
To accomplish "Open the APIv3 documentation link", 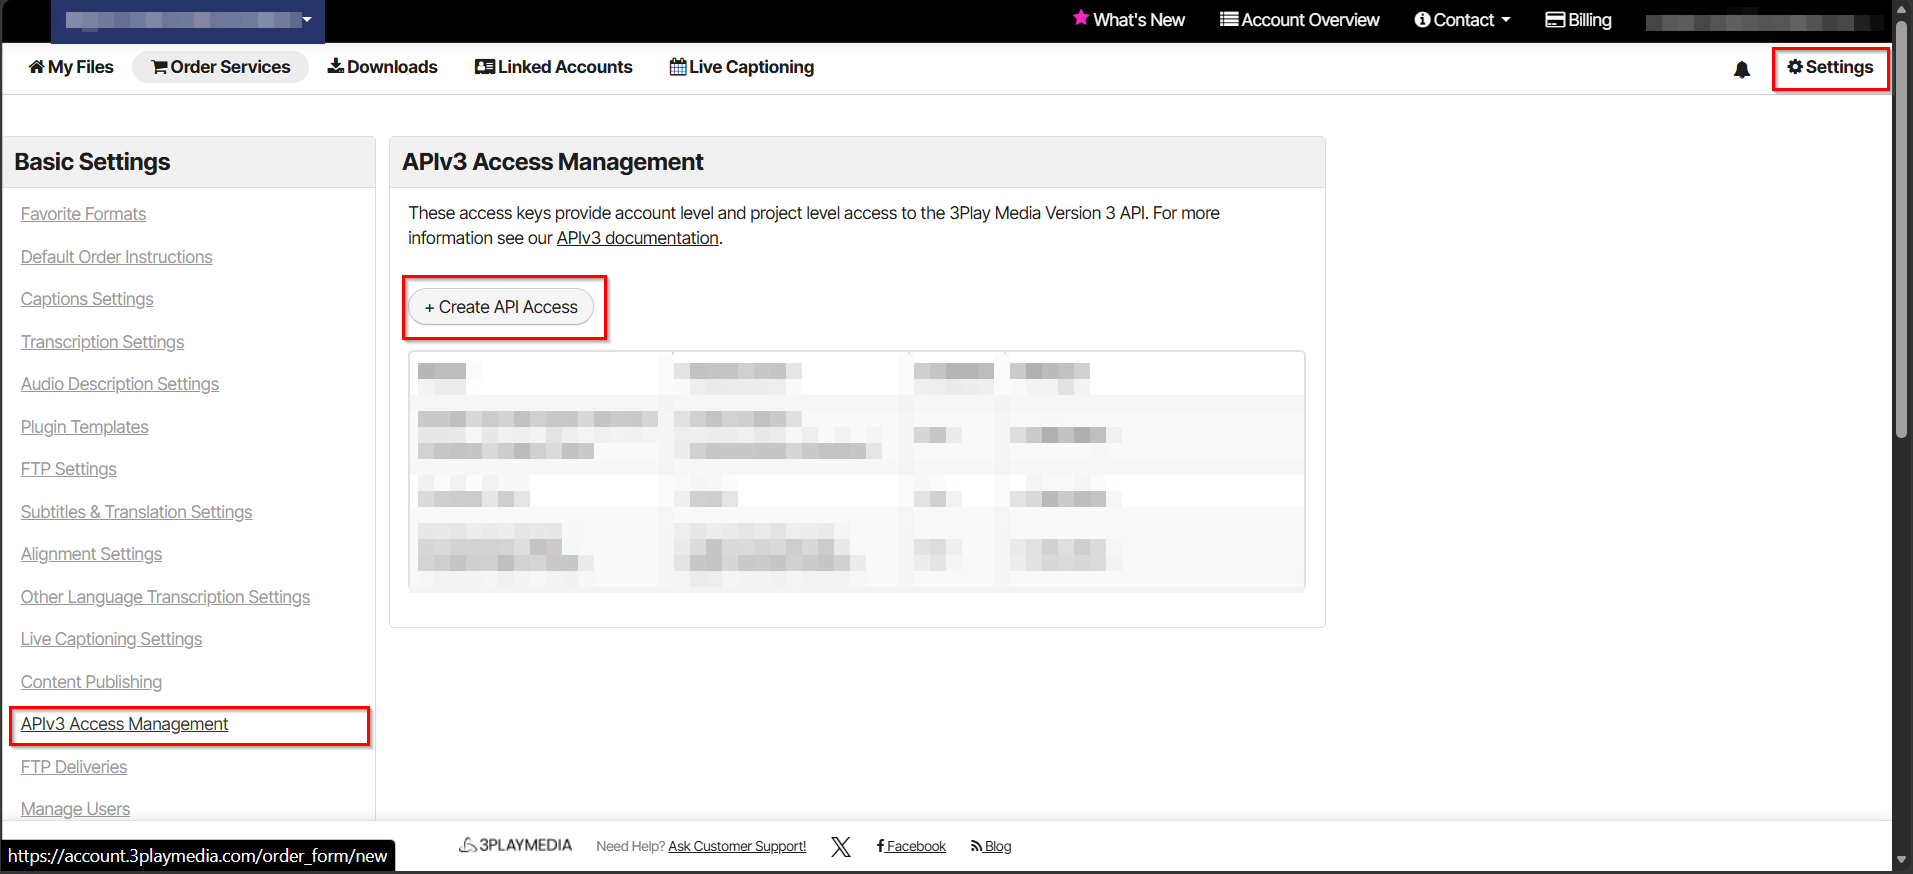I will tap(637, 238).
